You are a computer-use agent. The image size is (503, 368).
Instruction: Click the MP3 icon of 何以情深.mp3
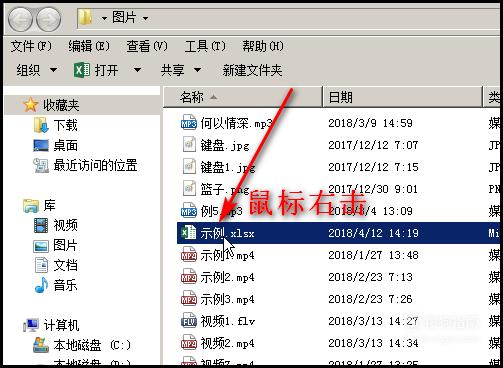click(x=189, y=123)
